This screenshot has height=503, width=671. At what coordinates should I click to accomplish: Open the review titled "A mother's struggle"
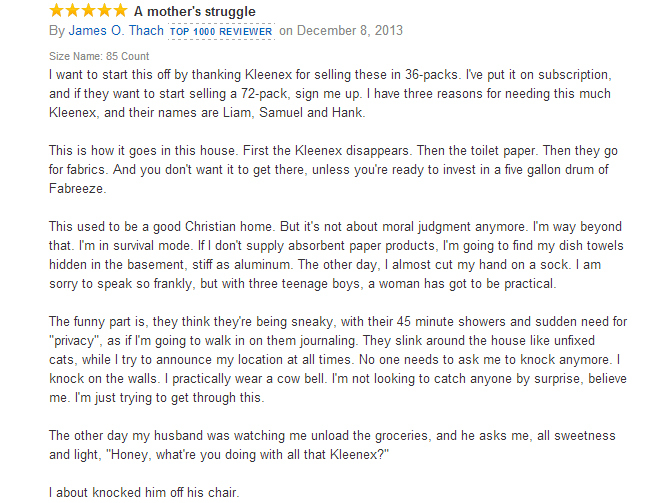click(x=195, y=12)
